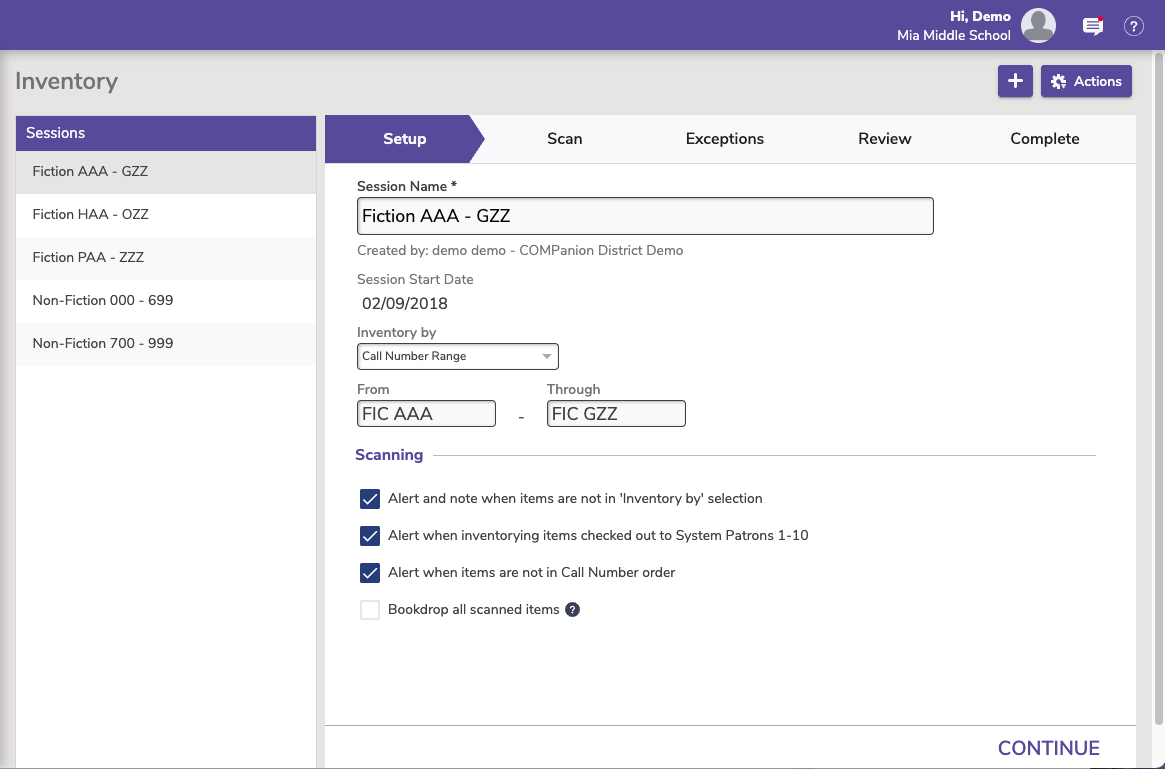Enable Bookdrop all scanned items
The image size is (1165, 769).
tap(370, 610)
